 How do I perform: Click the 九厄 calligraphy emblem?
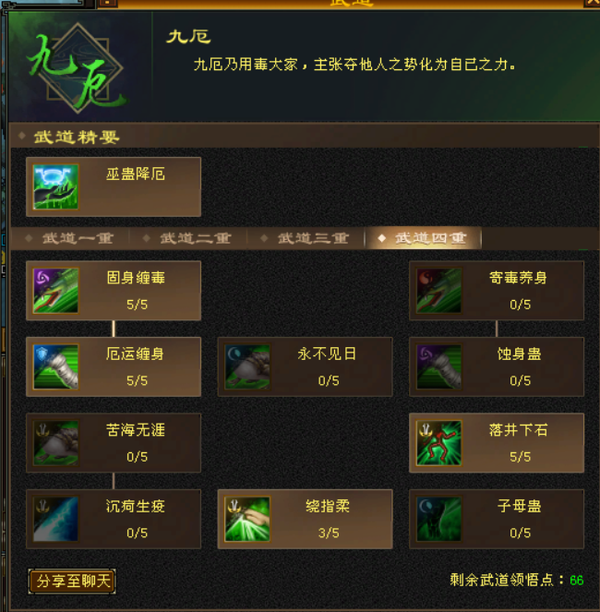pyautogui.click(x=77, y=69)
